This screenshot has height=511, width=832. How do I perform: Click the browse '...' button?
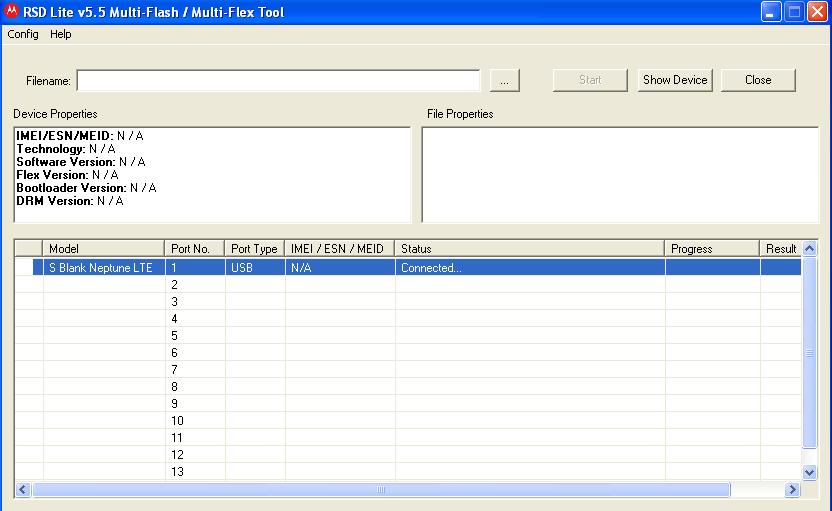[x=505, y=81]
